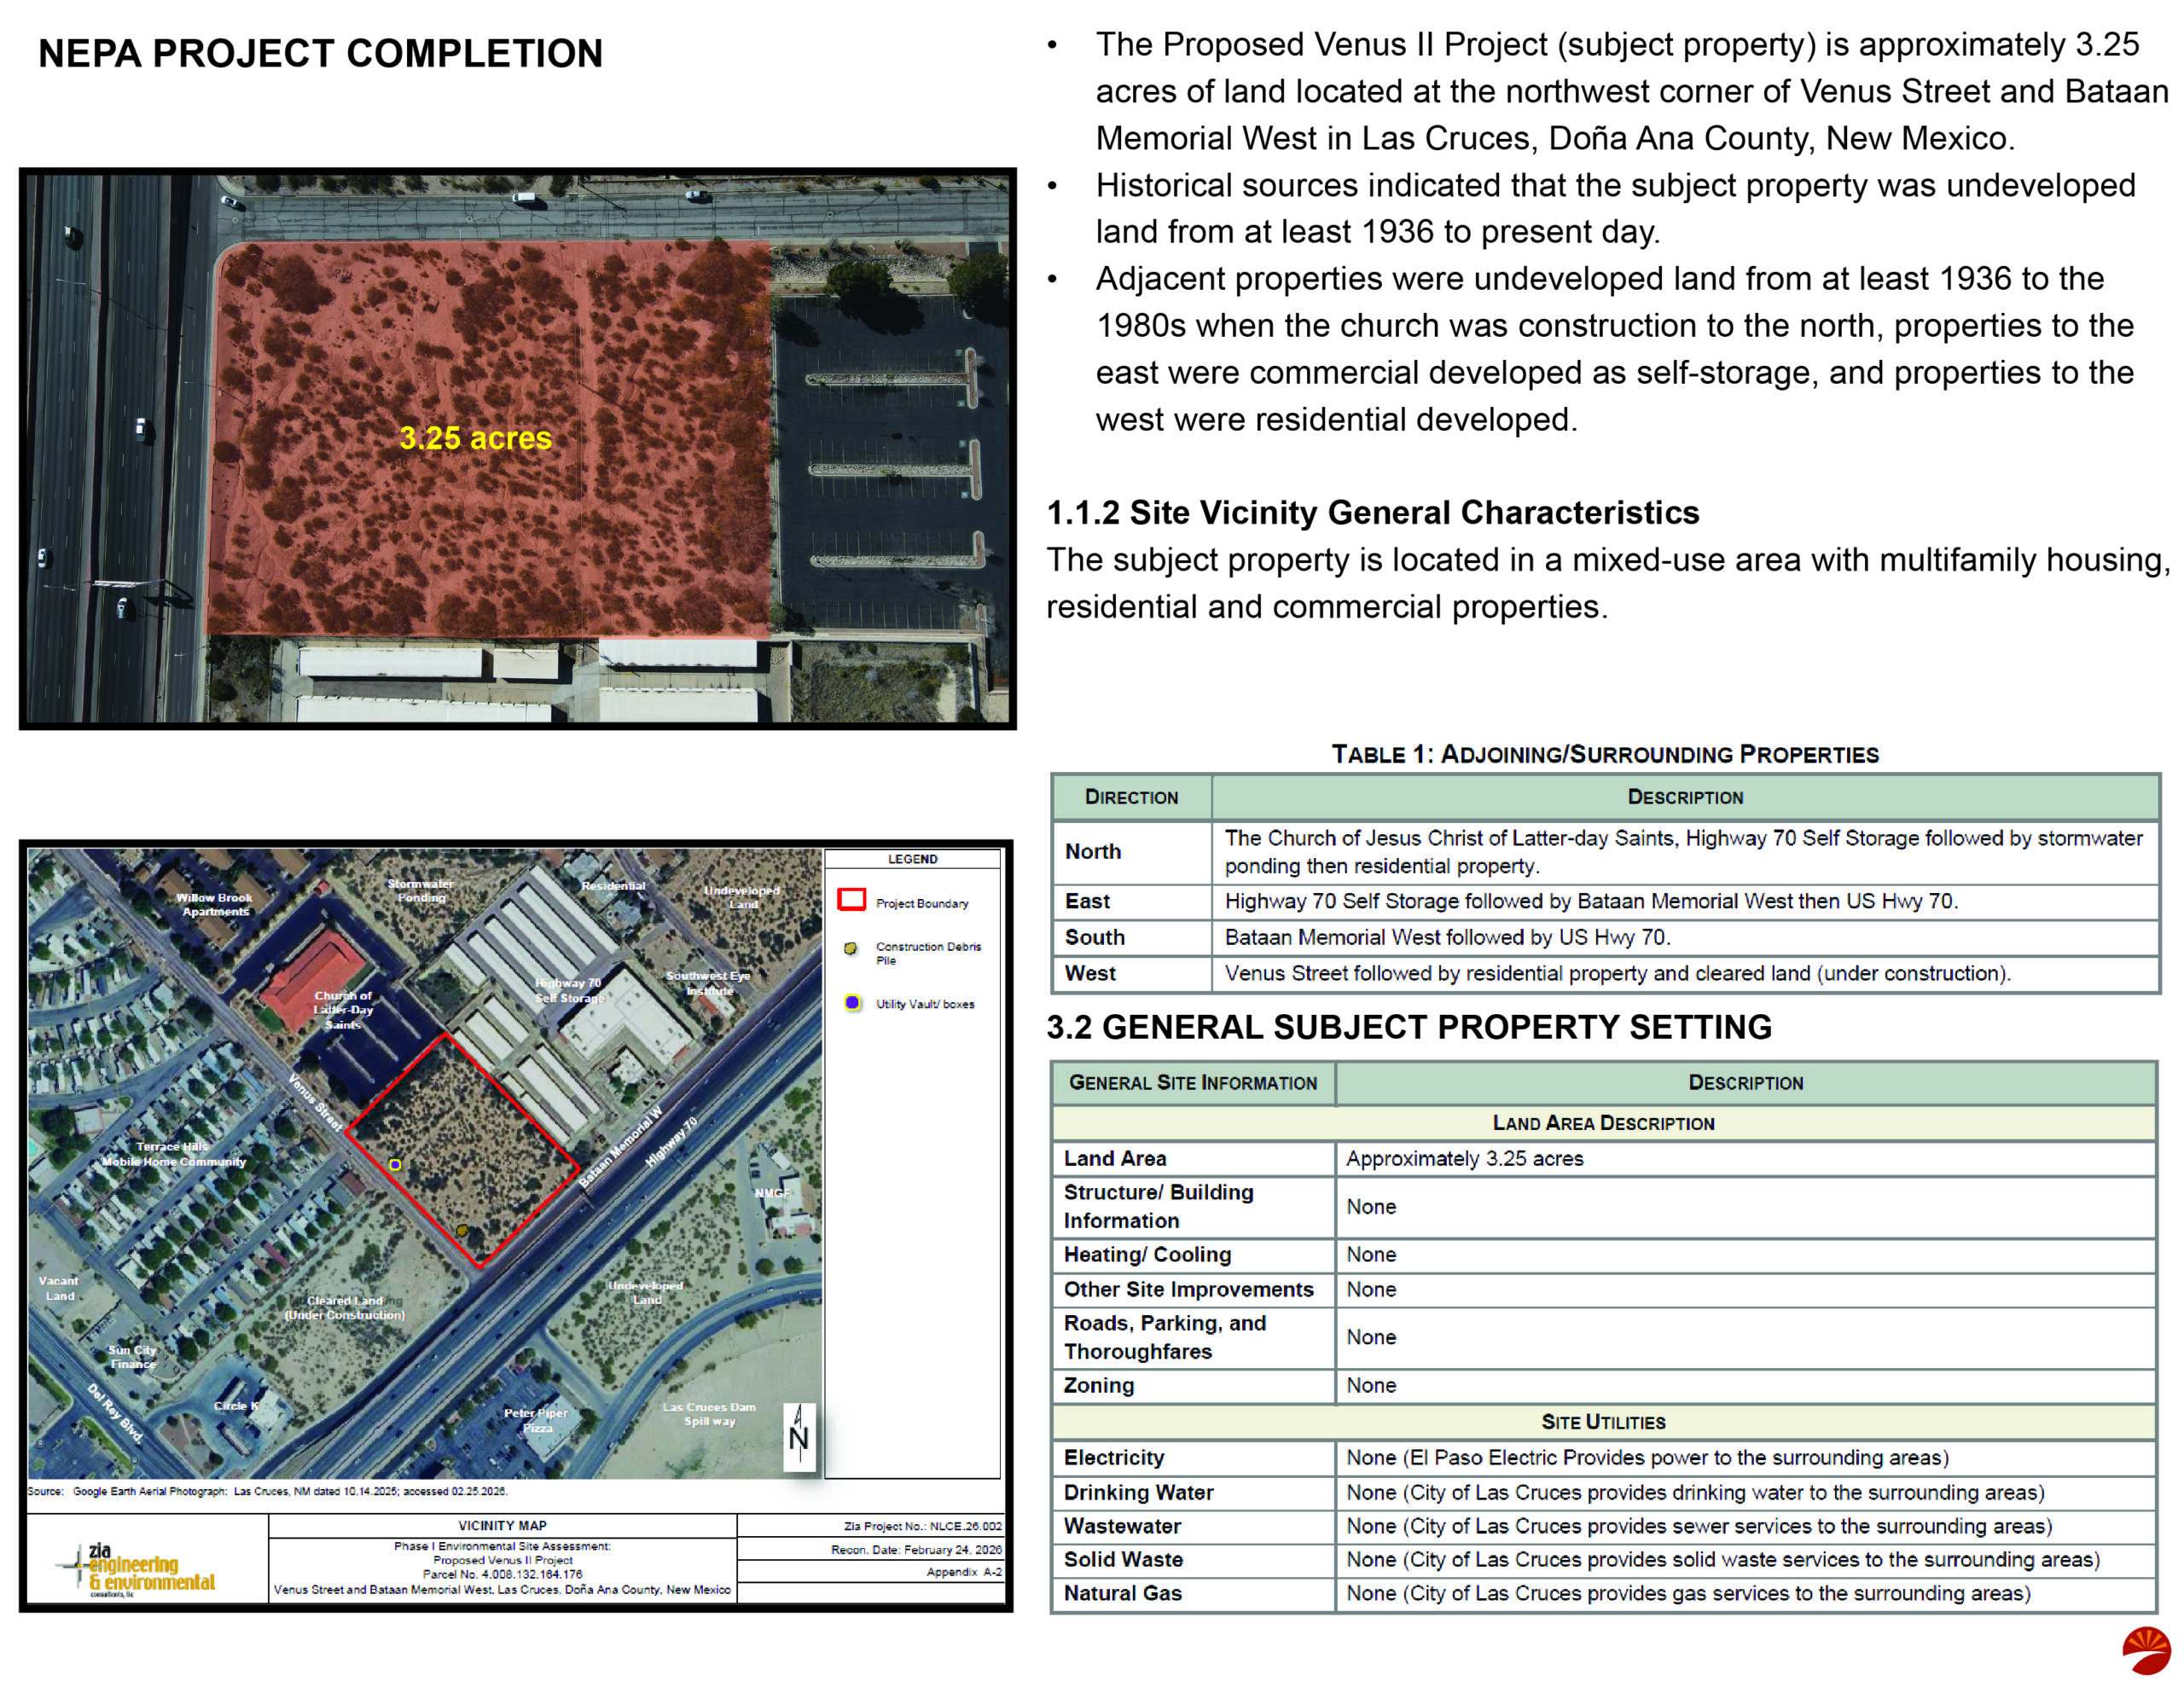The width and height of the screenshot is (2184, 1687).
Task: Click the yellow utility vault marker inside the boundary
Action: click(395, 1164)
